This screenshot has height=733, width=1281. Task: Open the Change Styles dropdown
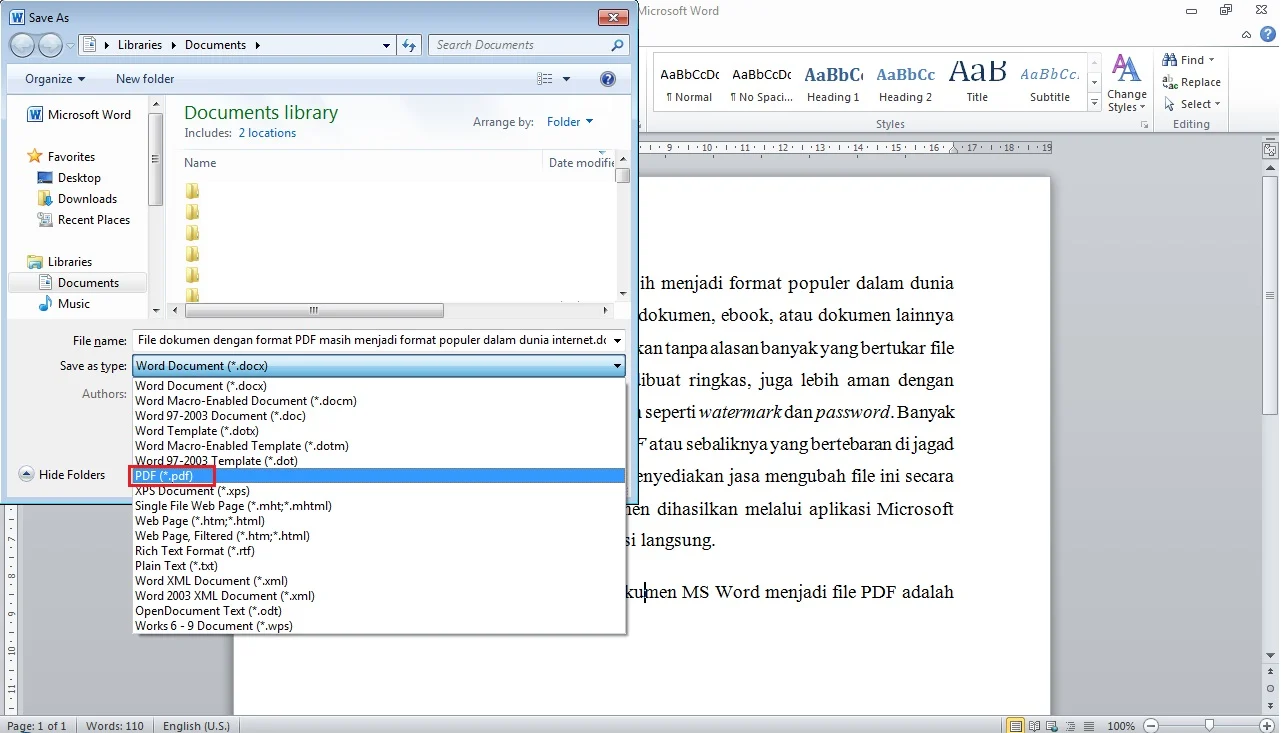pos(1126,84)
